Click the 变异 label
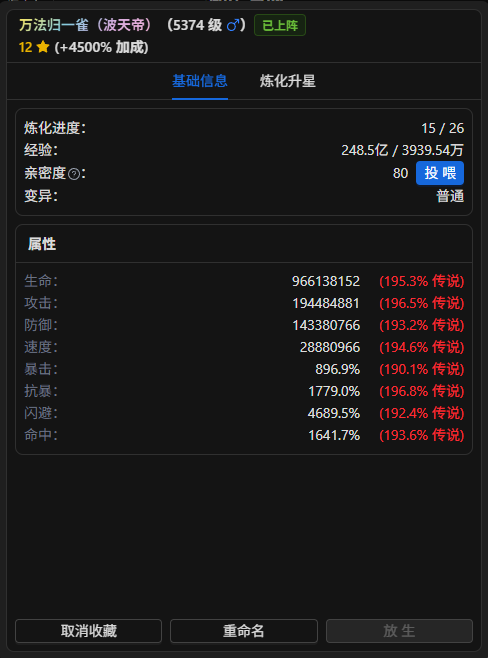The height and width of the screenshot is (658, 488). click(x=41, y=196)
